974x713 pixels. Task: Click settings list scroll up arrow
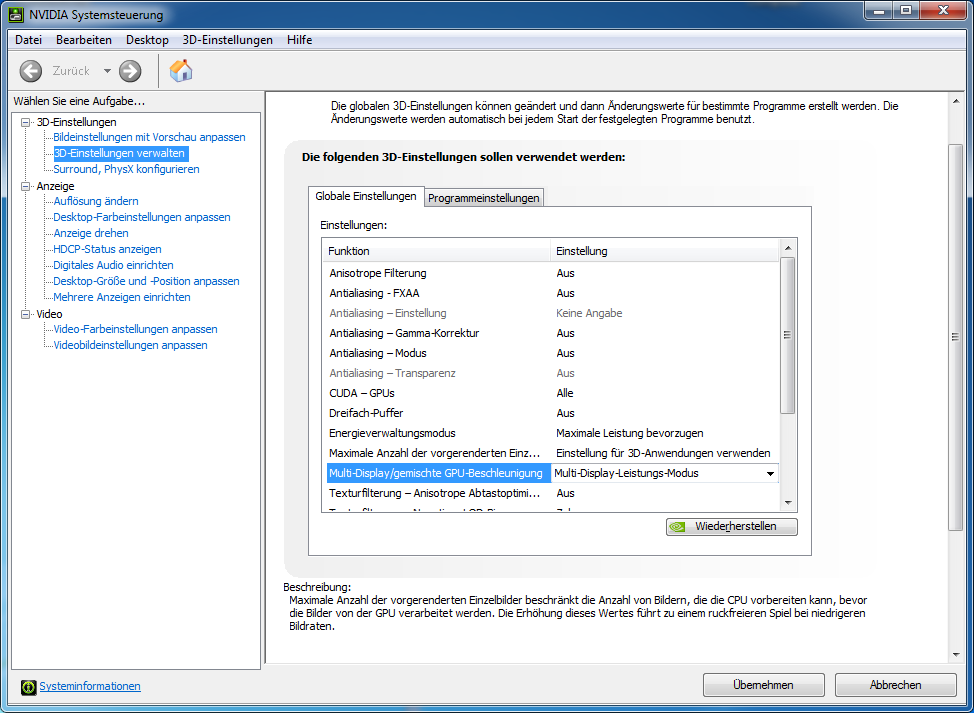(788, 248)
